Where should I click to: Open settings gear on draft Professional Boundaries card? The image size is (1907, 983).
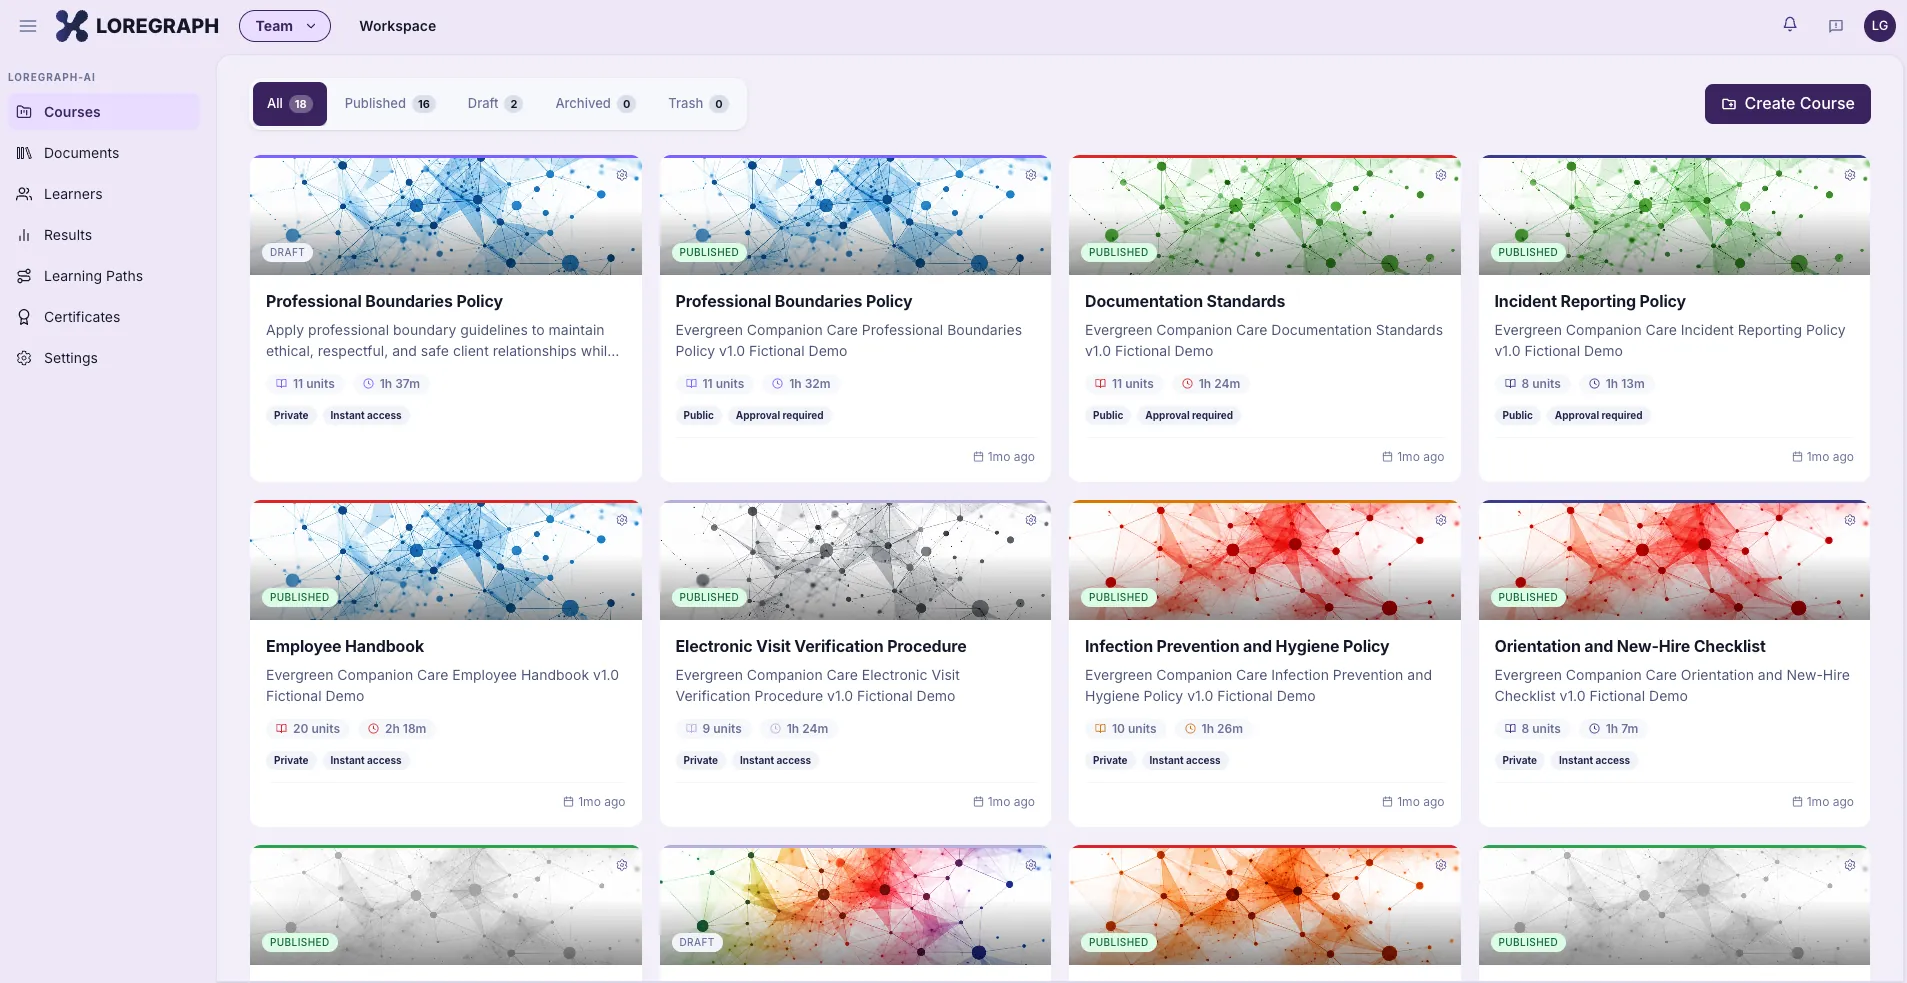tap(622, 175)
